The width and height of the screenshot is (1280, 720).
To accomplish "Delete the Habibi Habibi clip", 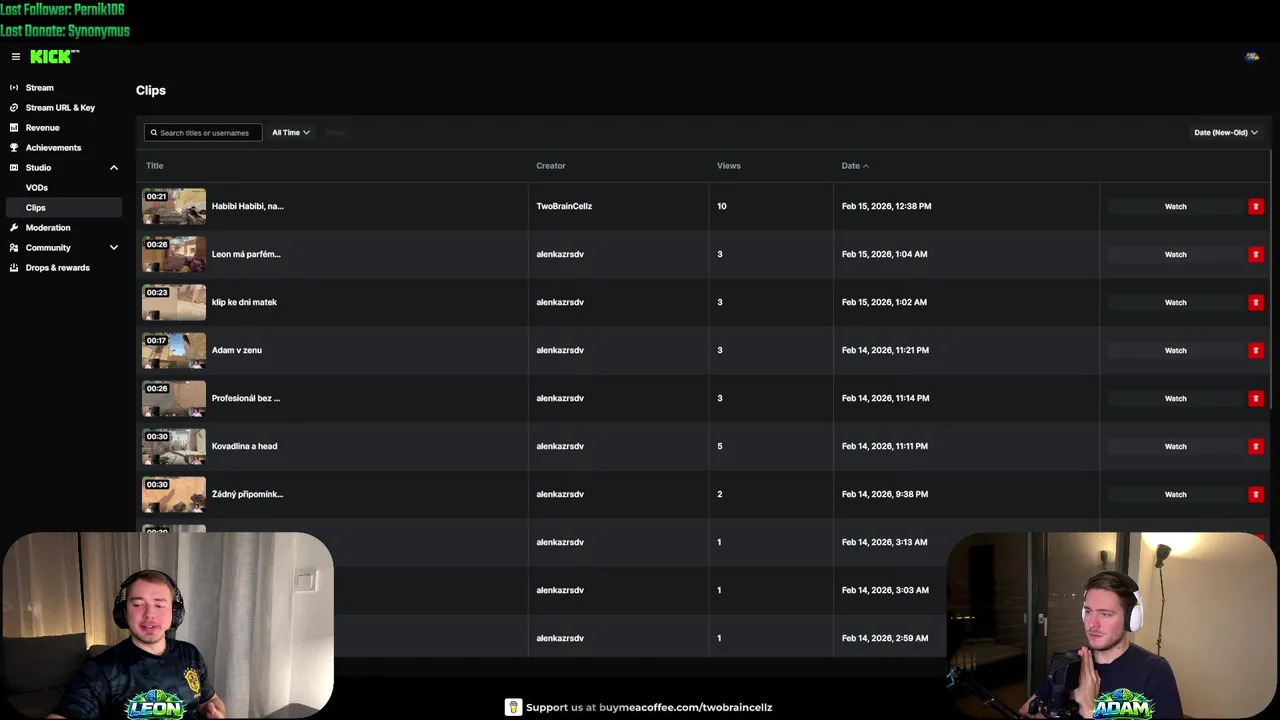I will tap(1256, 206).
